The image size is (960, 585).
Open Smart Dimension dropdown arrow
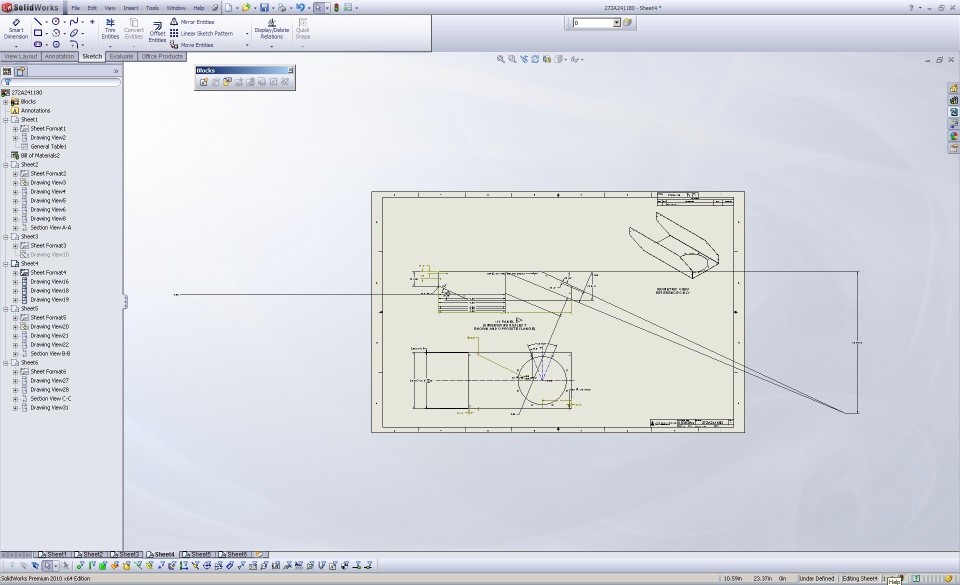coord(16,46)
